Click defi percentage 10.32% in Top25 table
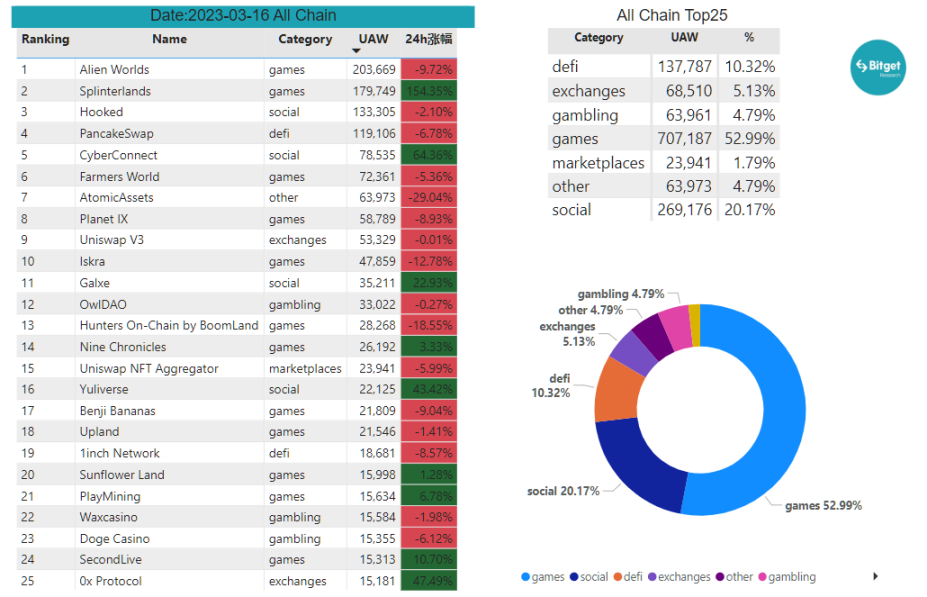Screen dimensions: 927x597 point(750,66)
